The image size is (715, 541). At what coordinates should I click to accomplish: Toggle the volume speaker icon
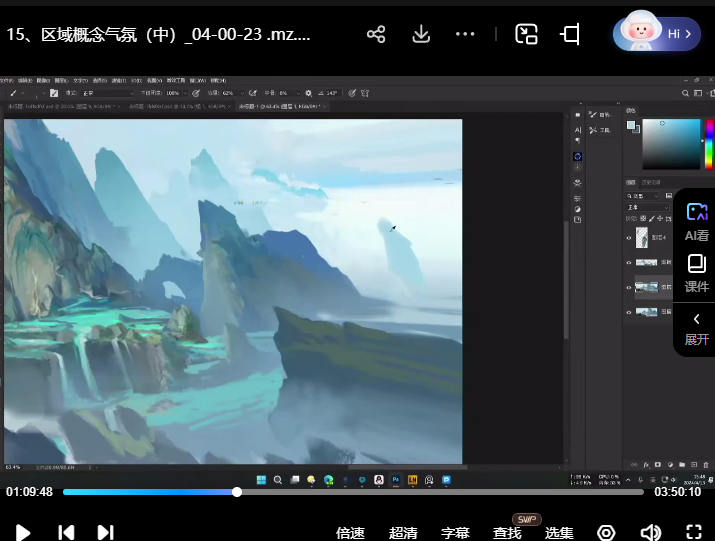tap(650, 532)
